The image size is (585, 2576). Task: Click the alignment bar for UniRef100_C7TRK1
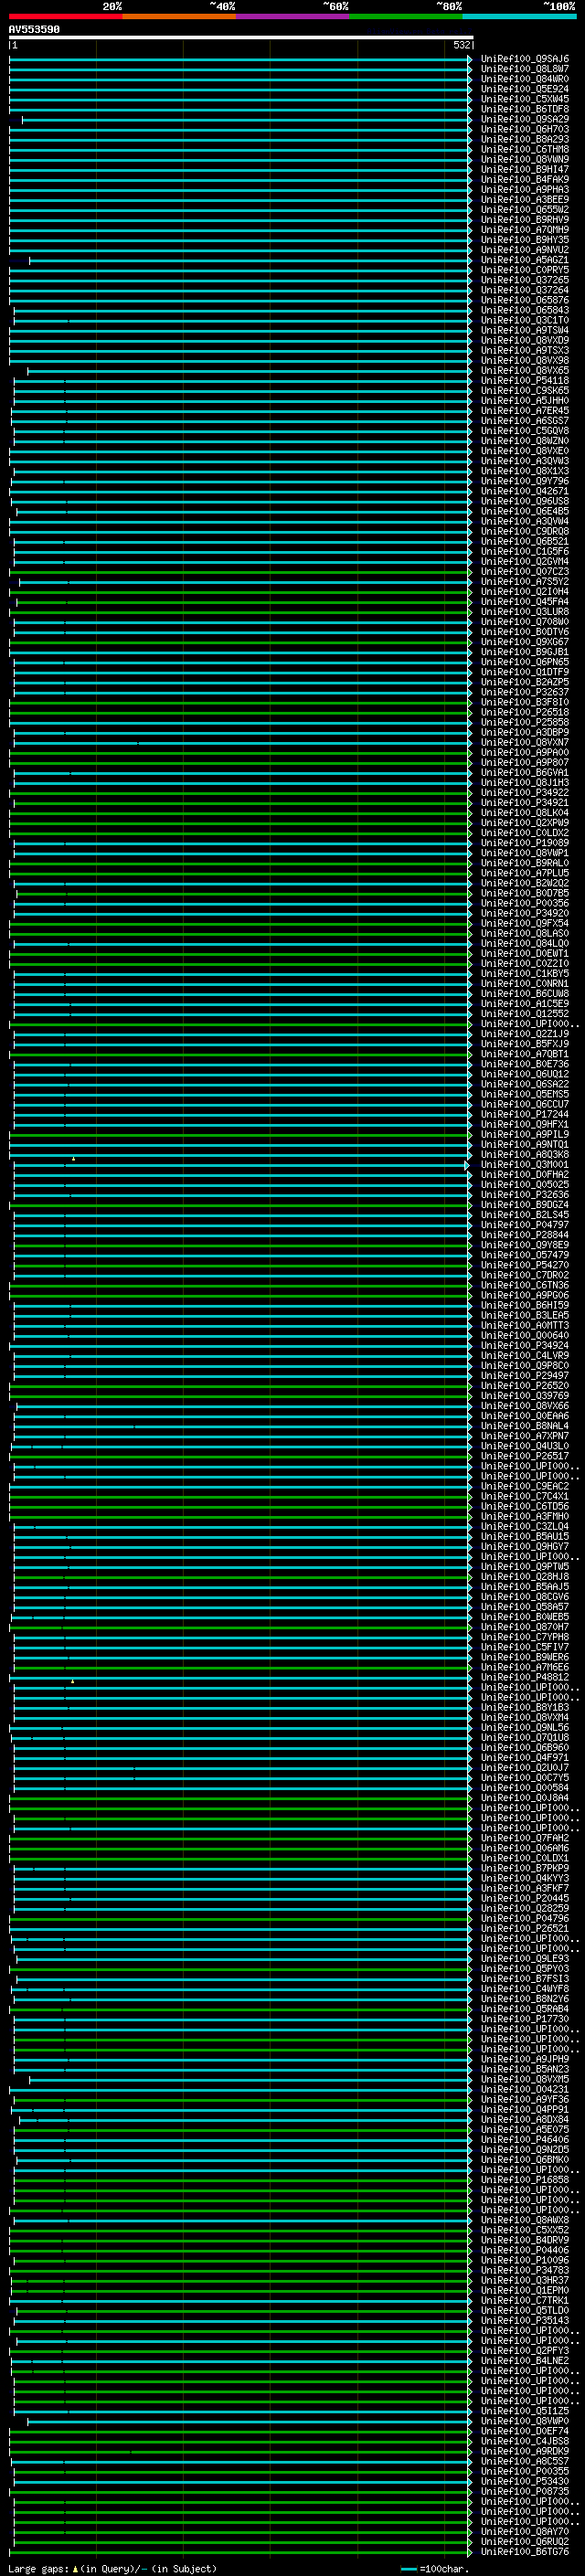(x=240, y=2300)
